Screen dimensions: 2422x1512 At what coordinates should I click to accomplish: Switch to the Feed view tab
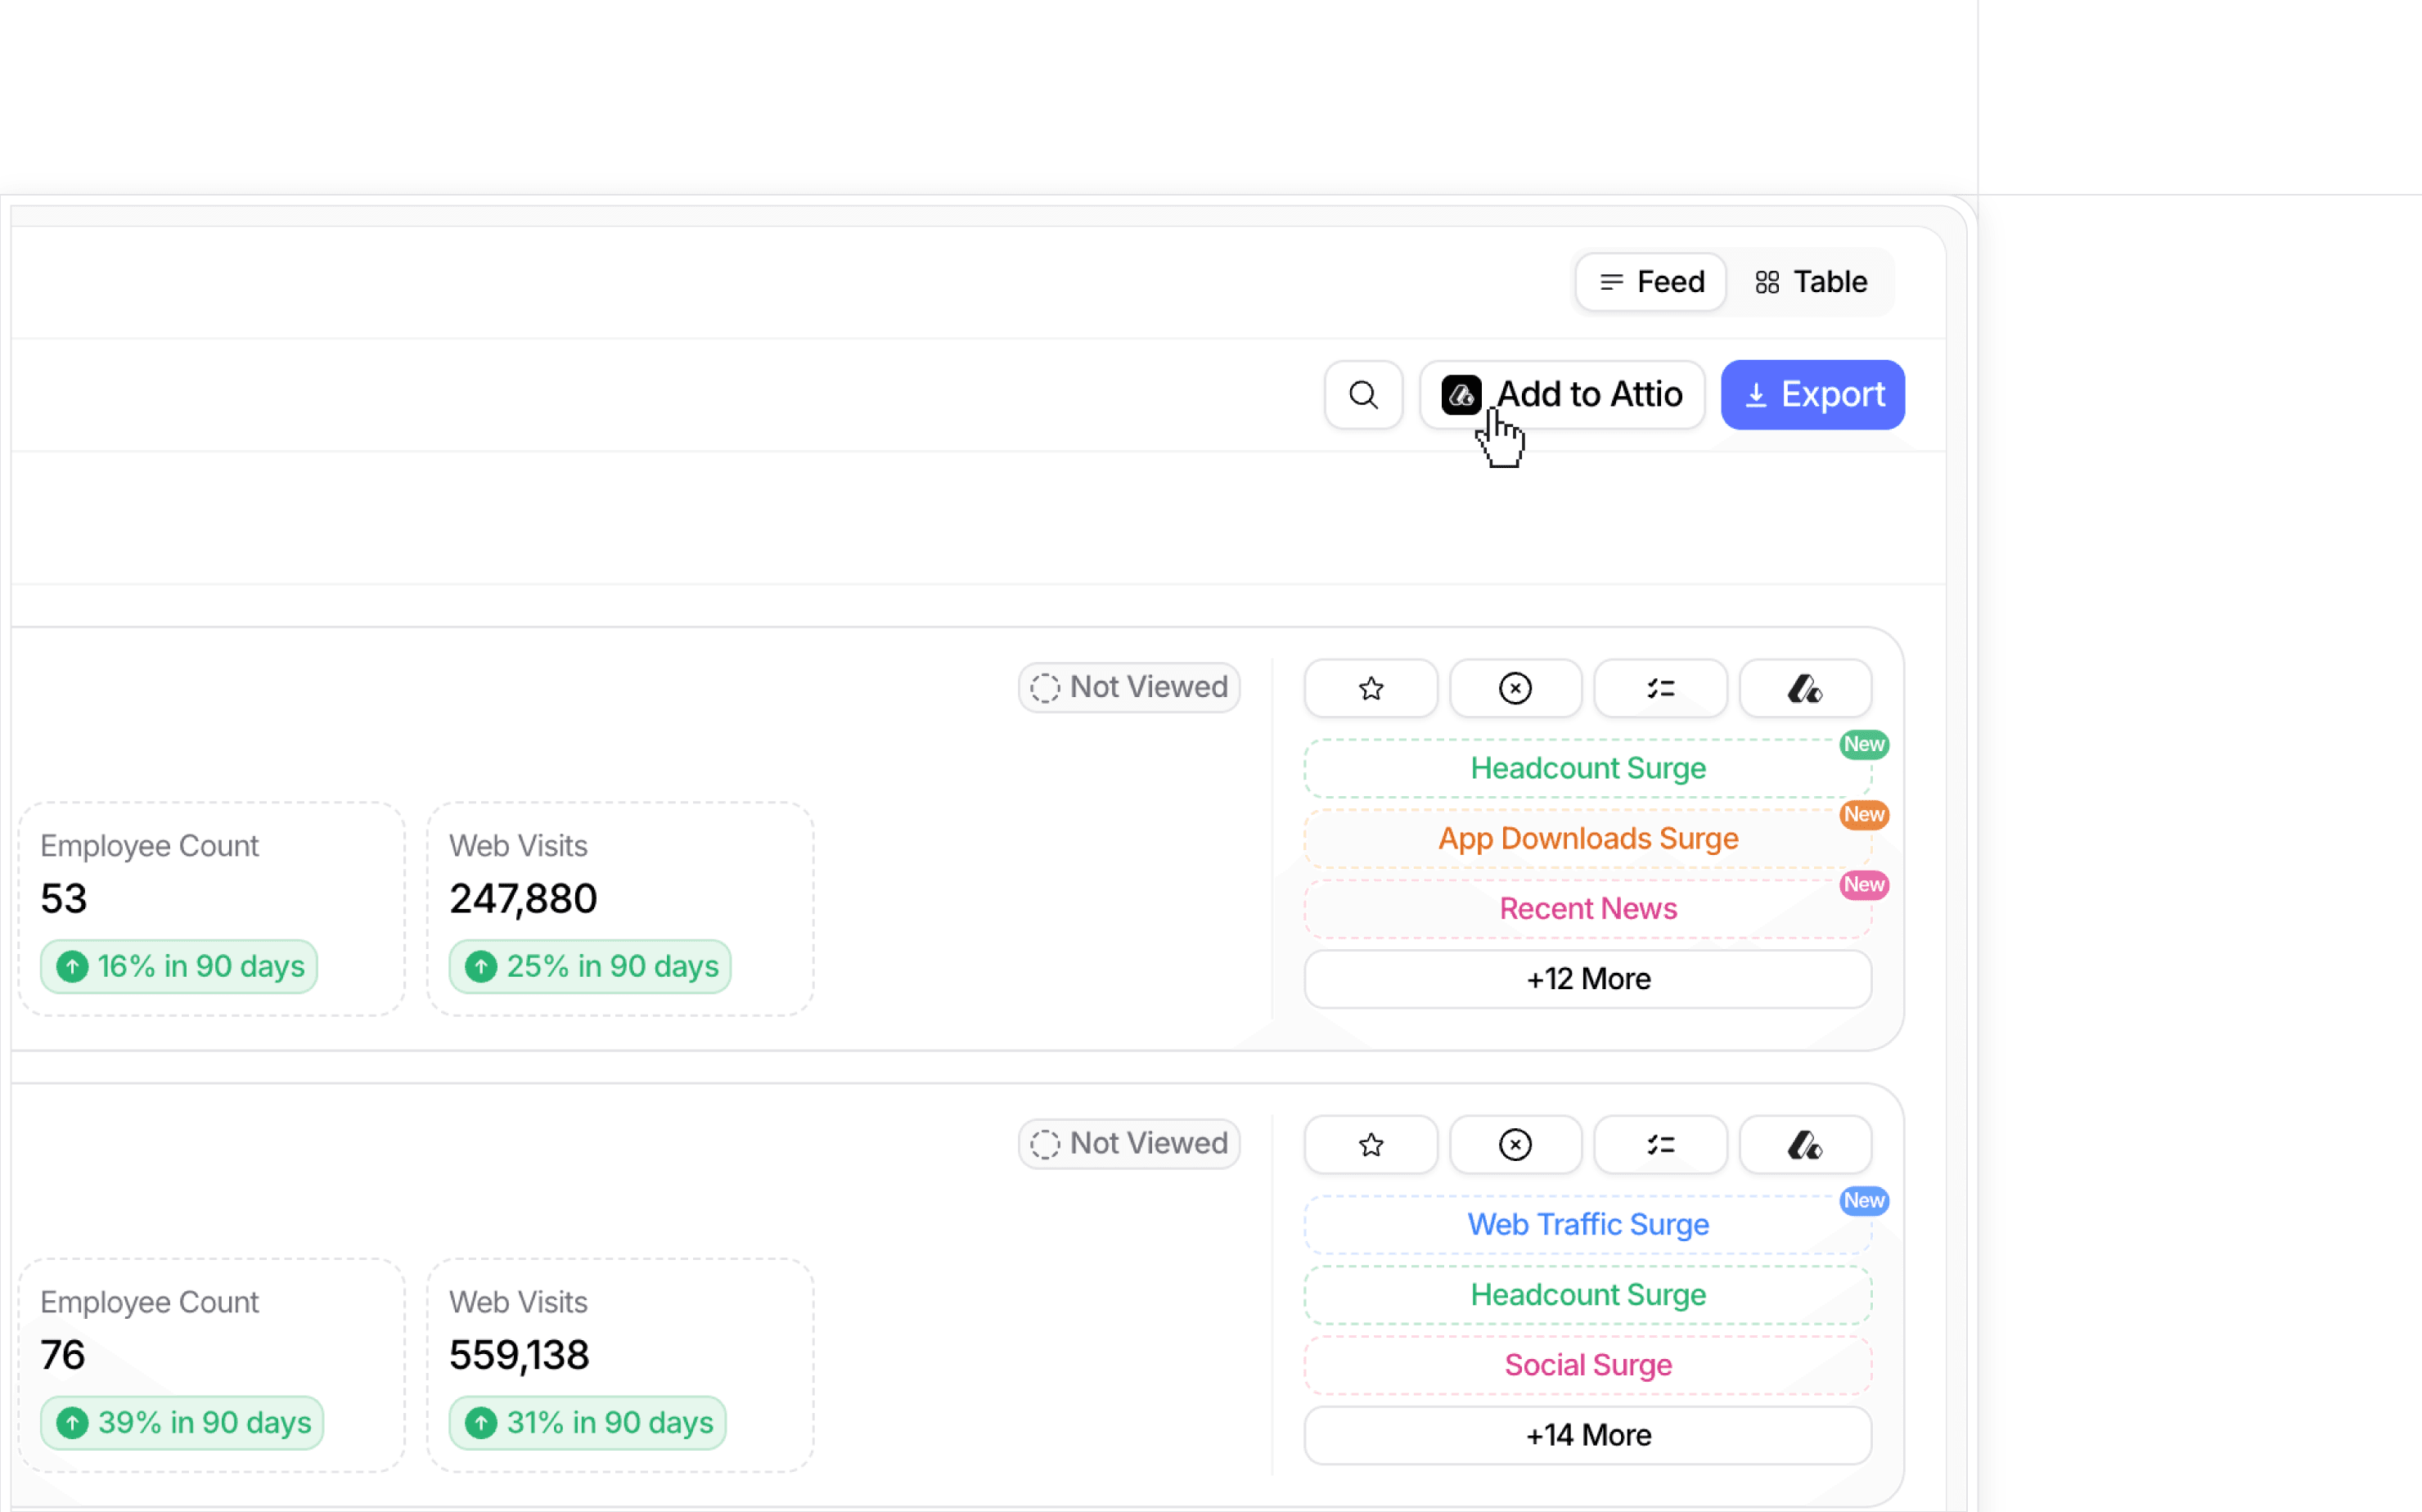pos(1650,282)
